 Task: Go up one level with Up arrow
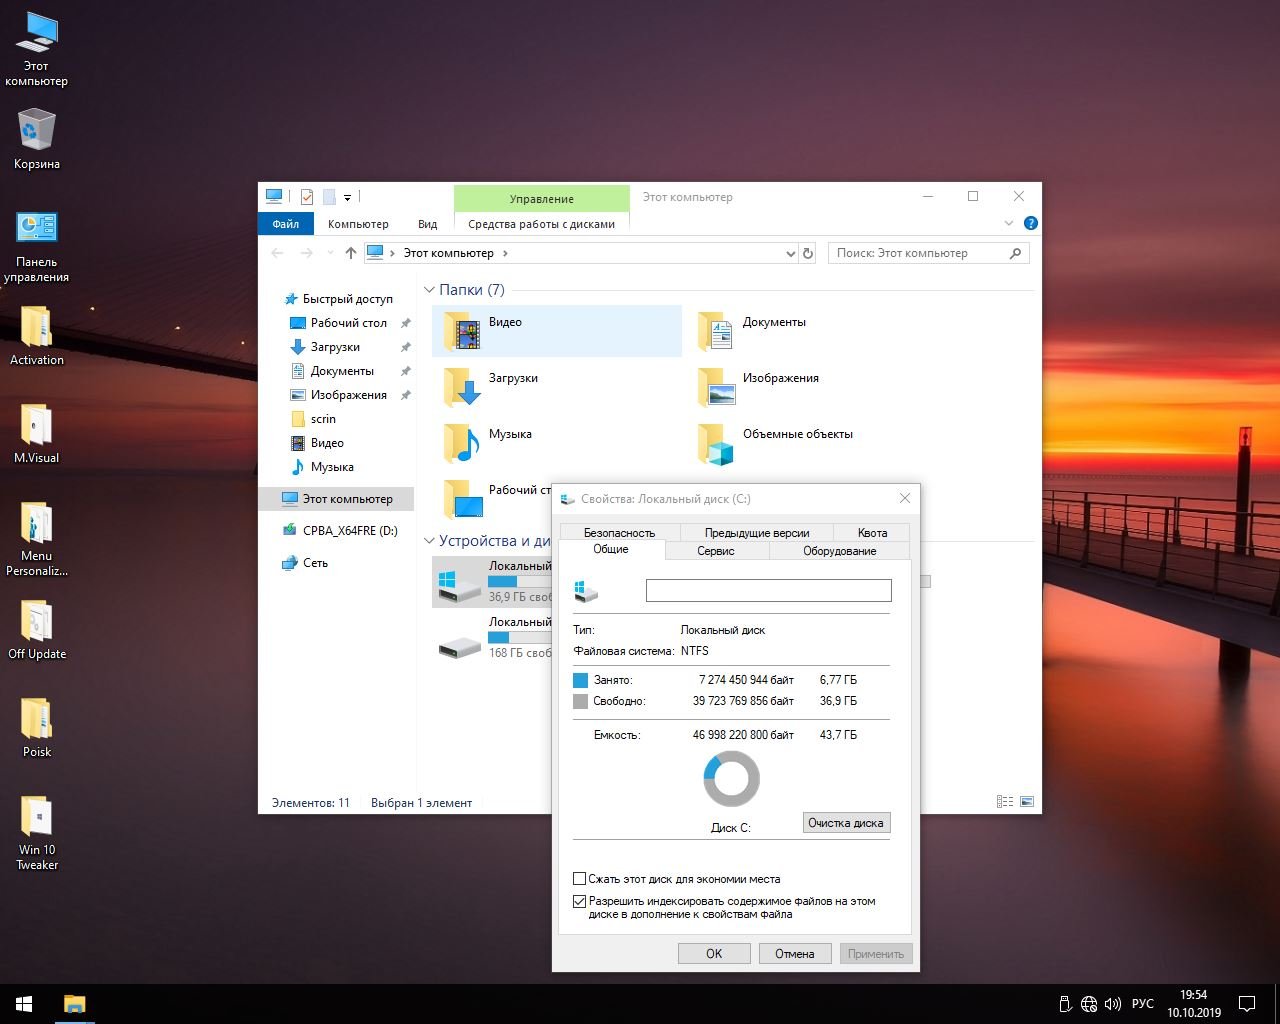click(x=351, y=253)
